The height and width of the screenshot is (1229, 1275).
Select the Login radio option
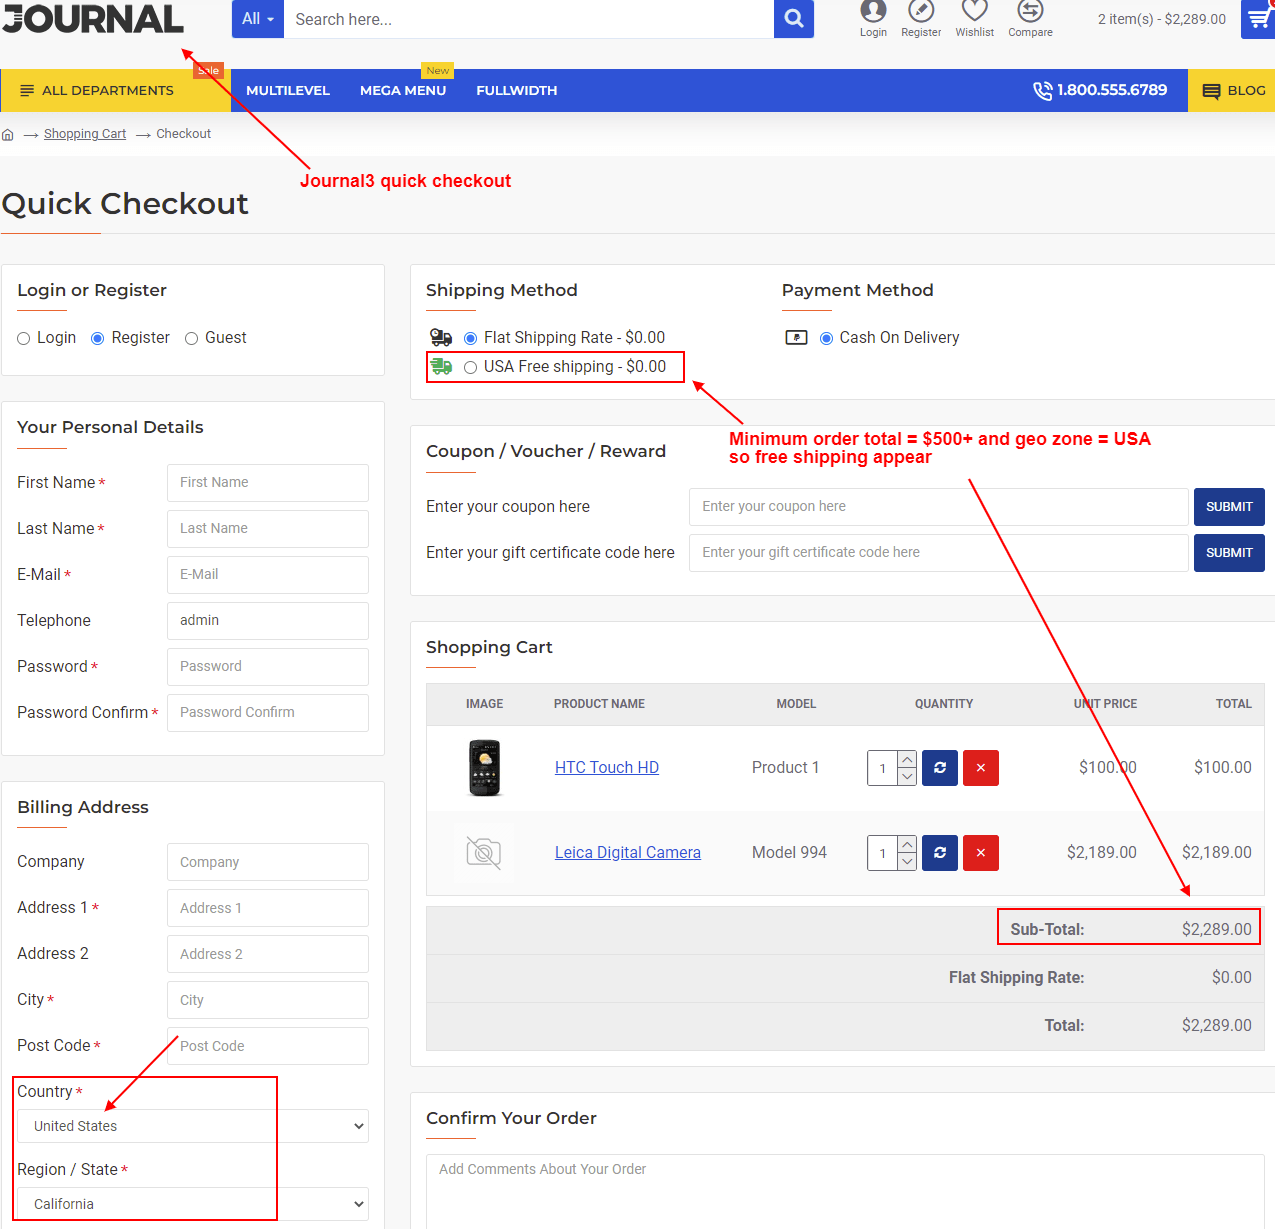coord(23,338)
